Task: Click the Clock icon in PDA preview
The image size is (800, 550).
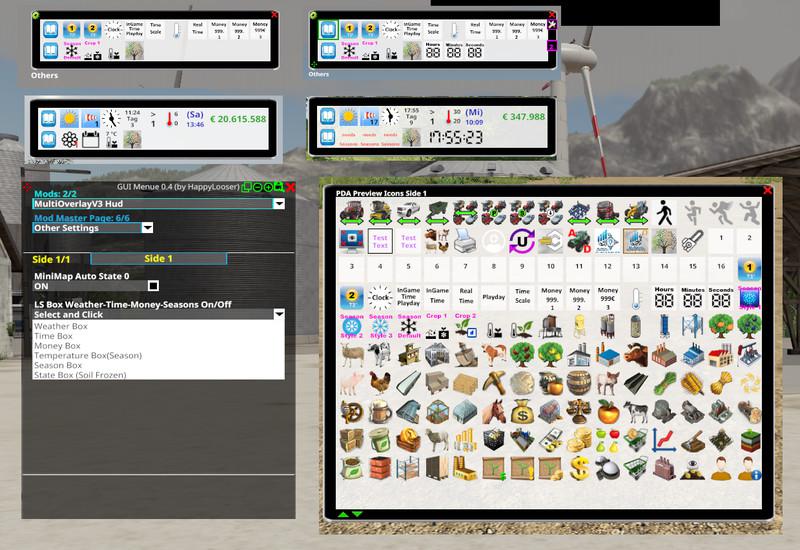Action: (381, 298)
